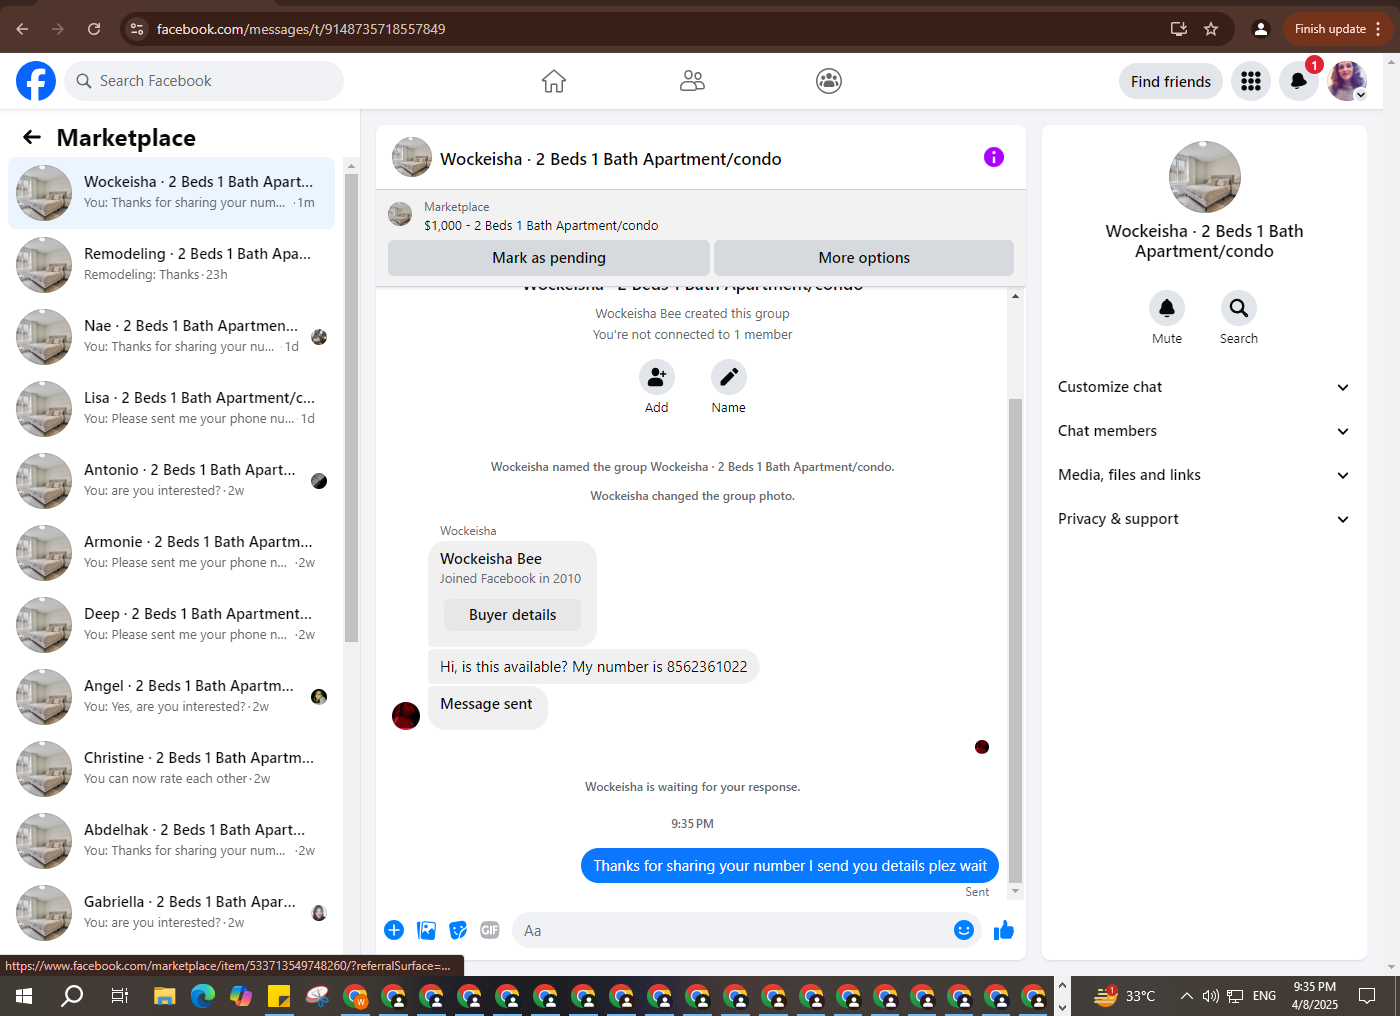Open Gabriella conversation in list
This screenshot has height=1016, width=1400.
point(172,913)
